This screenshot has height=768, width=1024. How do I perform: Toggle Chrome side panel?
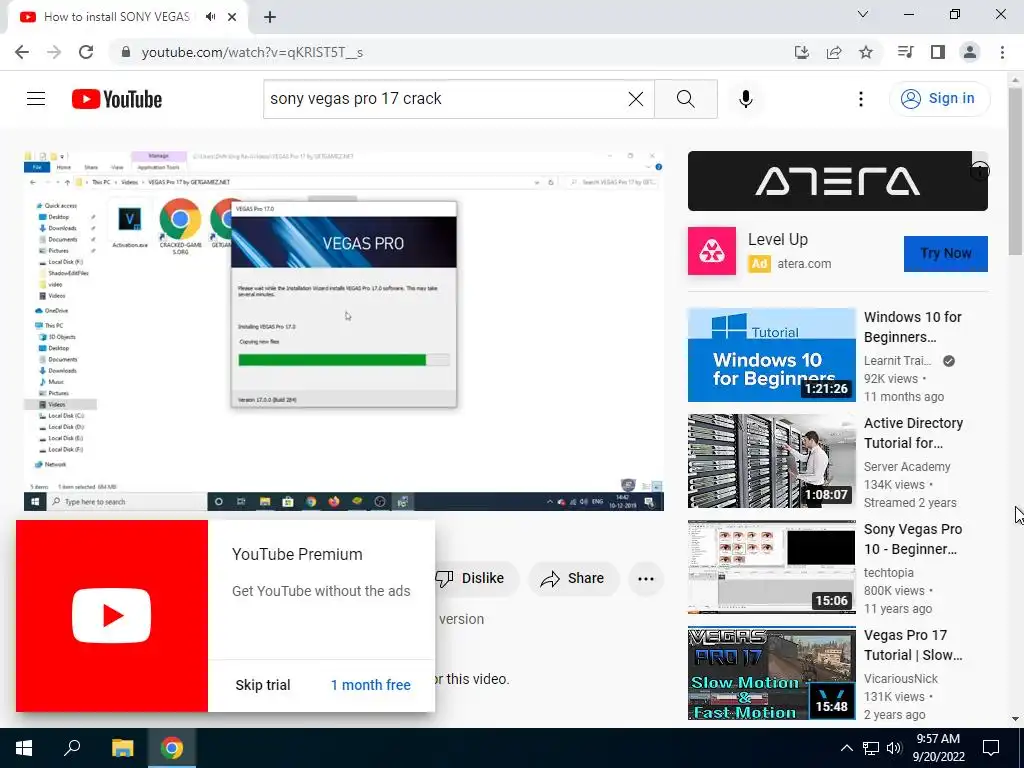[938, 52]
